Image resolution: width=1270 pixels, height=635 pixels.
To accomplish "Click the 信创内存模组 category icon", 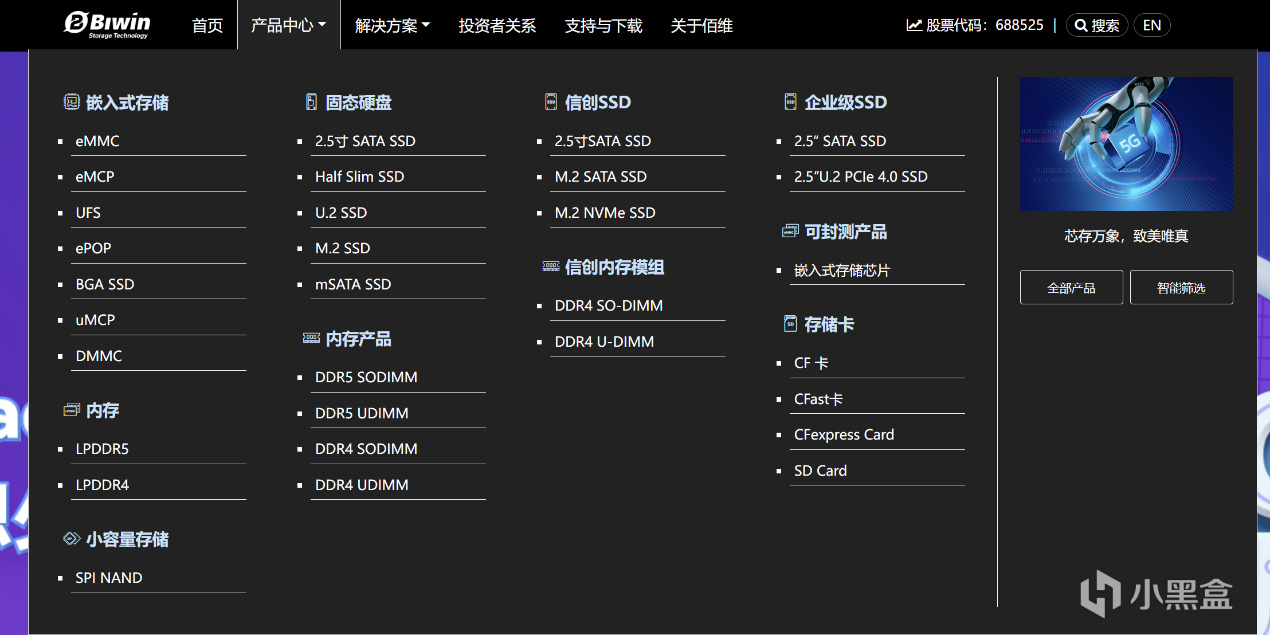I will 551,267.
